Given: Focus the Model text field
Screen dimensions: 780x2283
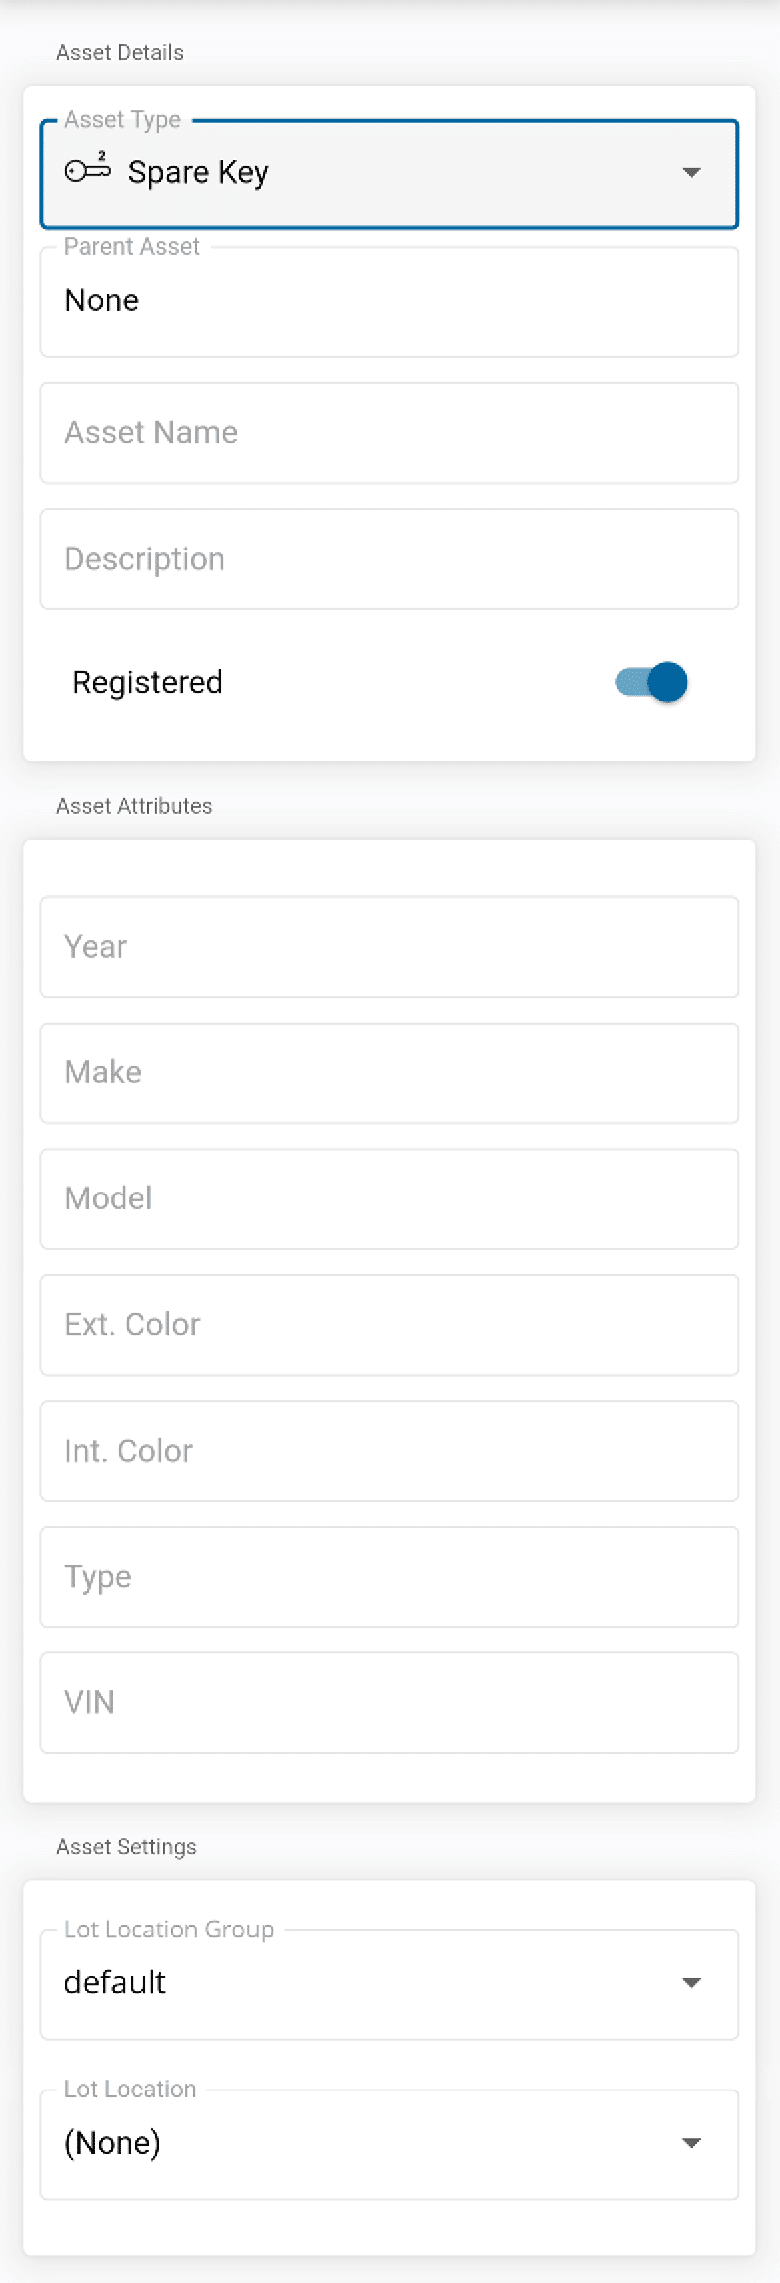Looking at the screenshot, I should (389, 1199).
